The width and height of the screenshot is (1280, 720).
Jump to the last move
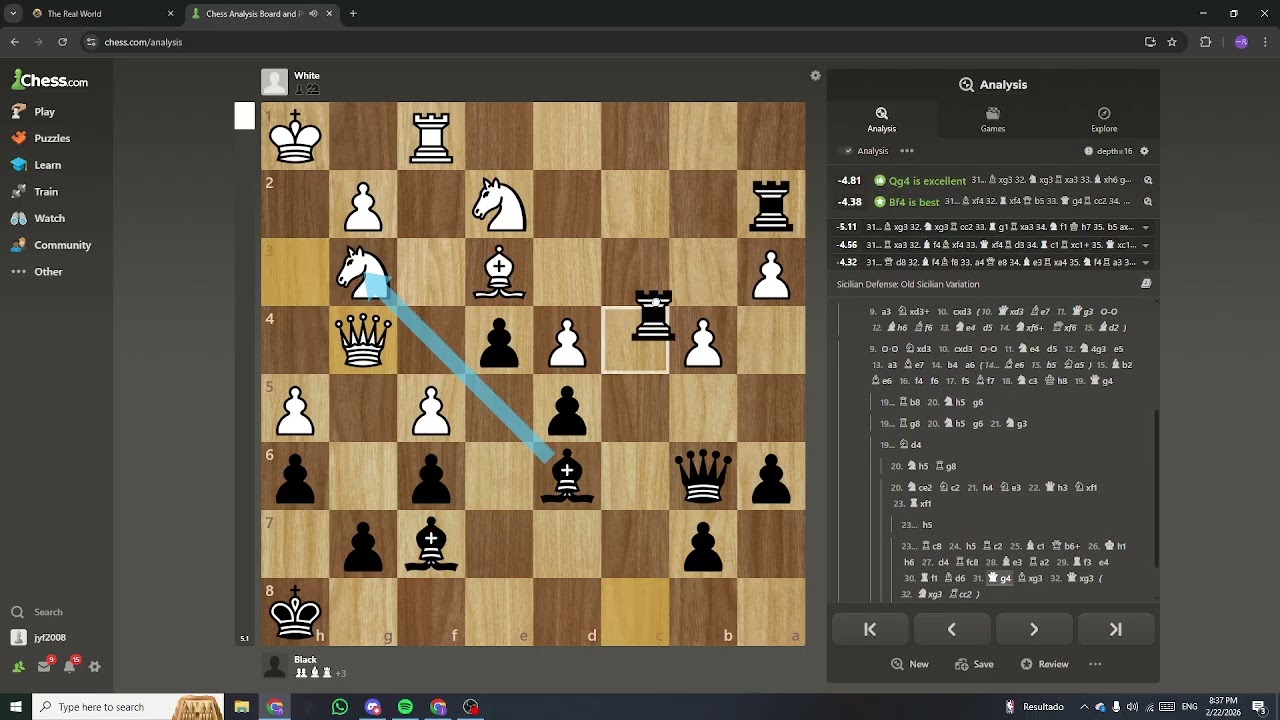point(1116,629)
